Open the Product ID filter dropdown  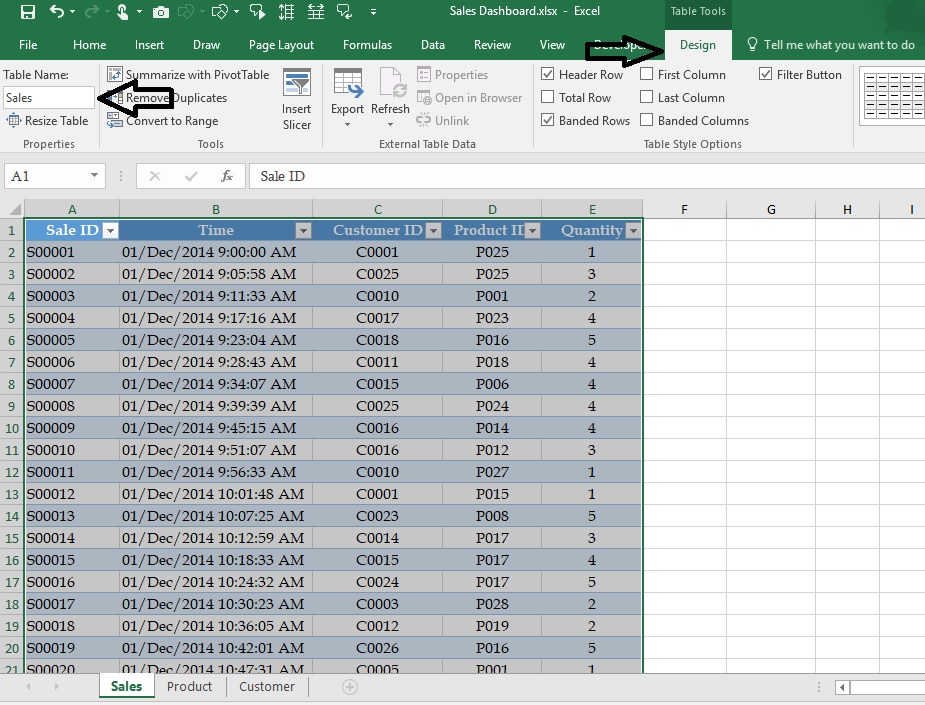click(532, 231)
